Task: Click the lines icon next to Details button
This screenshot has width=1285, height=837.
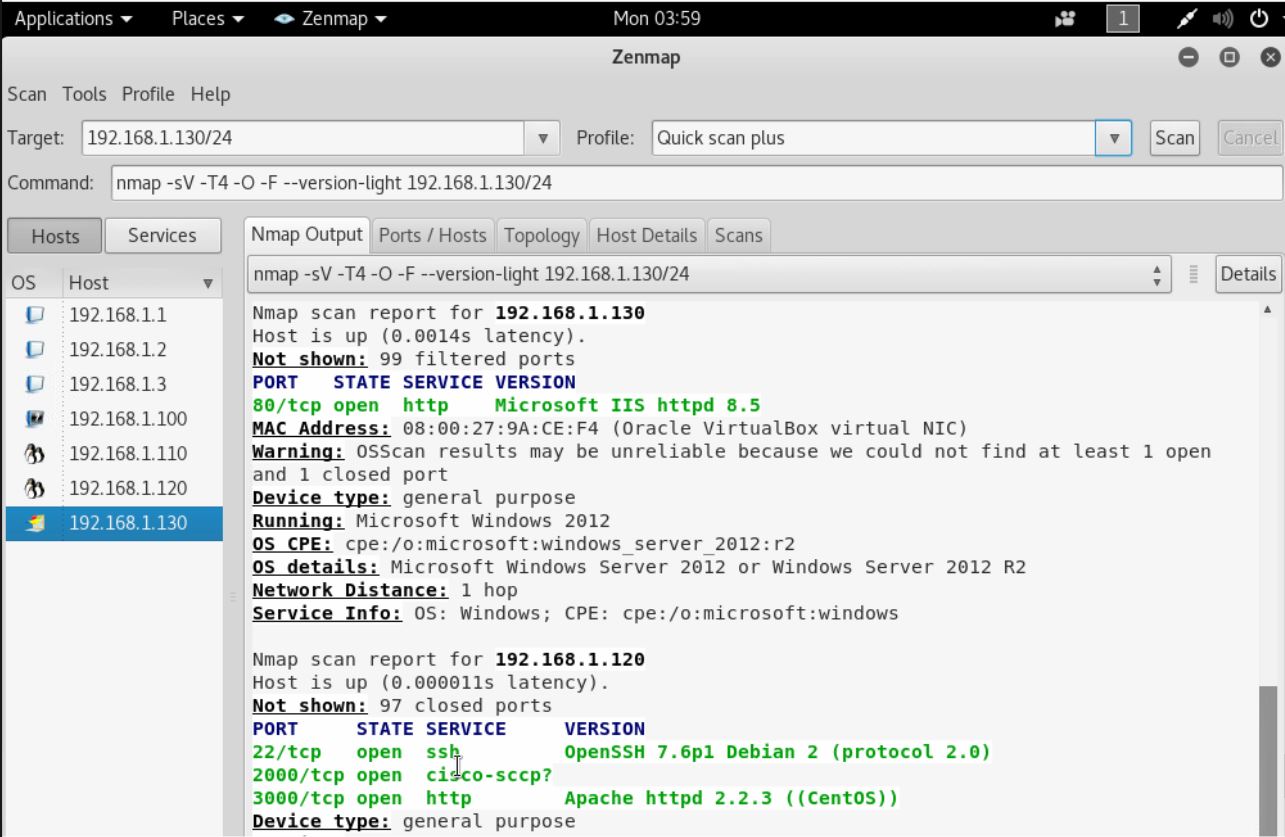Action: pos(1193,274)
